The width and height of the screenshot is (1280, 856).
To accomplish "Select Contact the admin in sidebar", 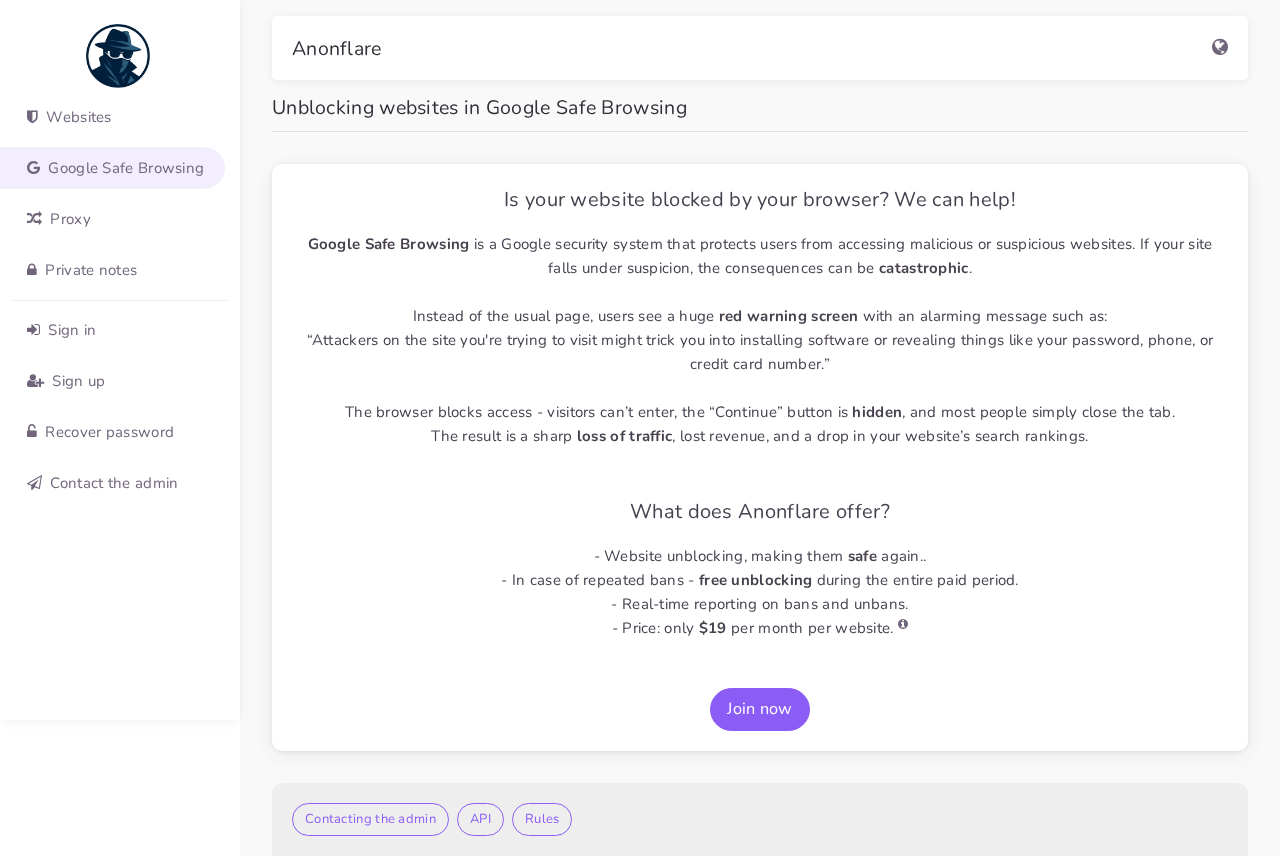I will [x=113, y=483].
